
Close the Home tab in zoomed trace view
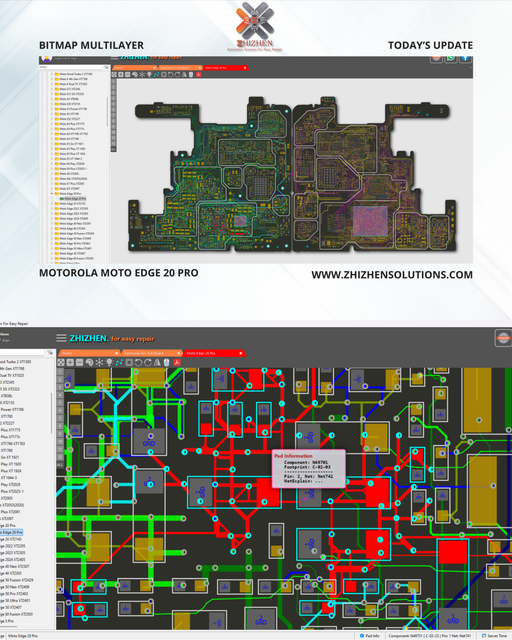(x=116, y=353)
